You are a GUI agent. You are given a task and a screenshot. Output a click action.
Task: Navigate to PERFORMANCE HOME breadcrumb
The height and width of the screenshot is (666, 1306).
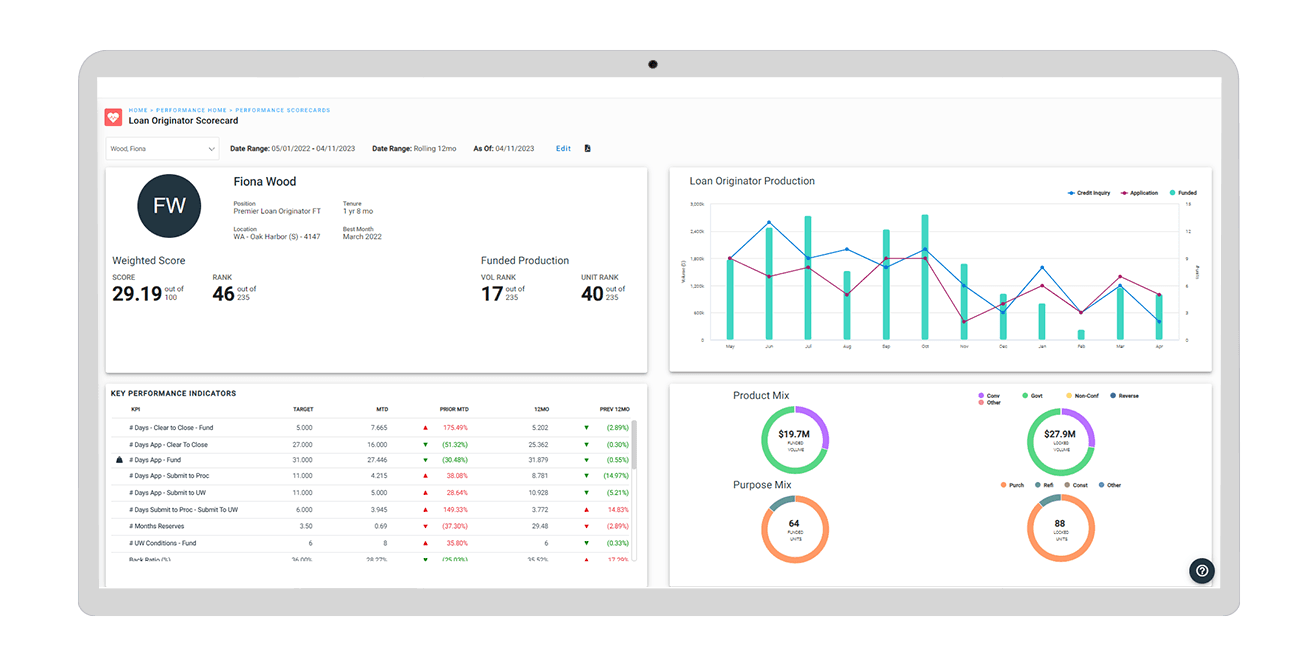191,110
